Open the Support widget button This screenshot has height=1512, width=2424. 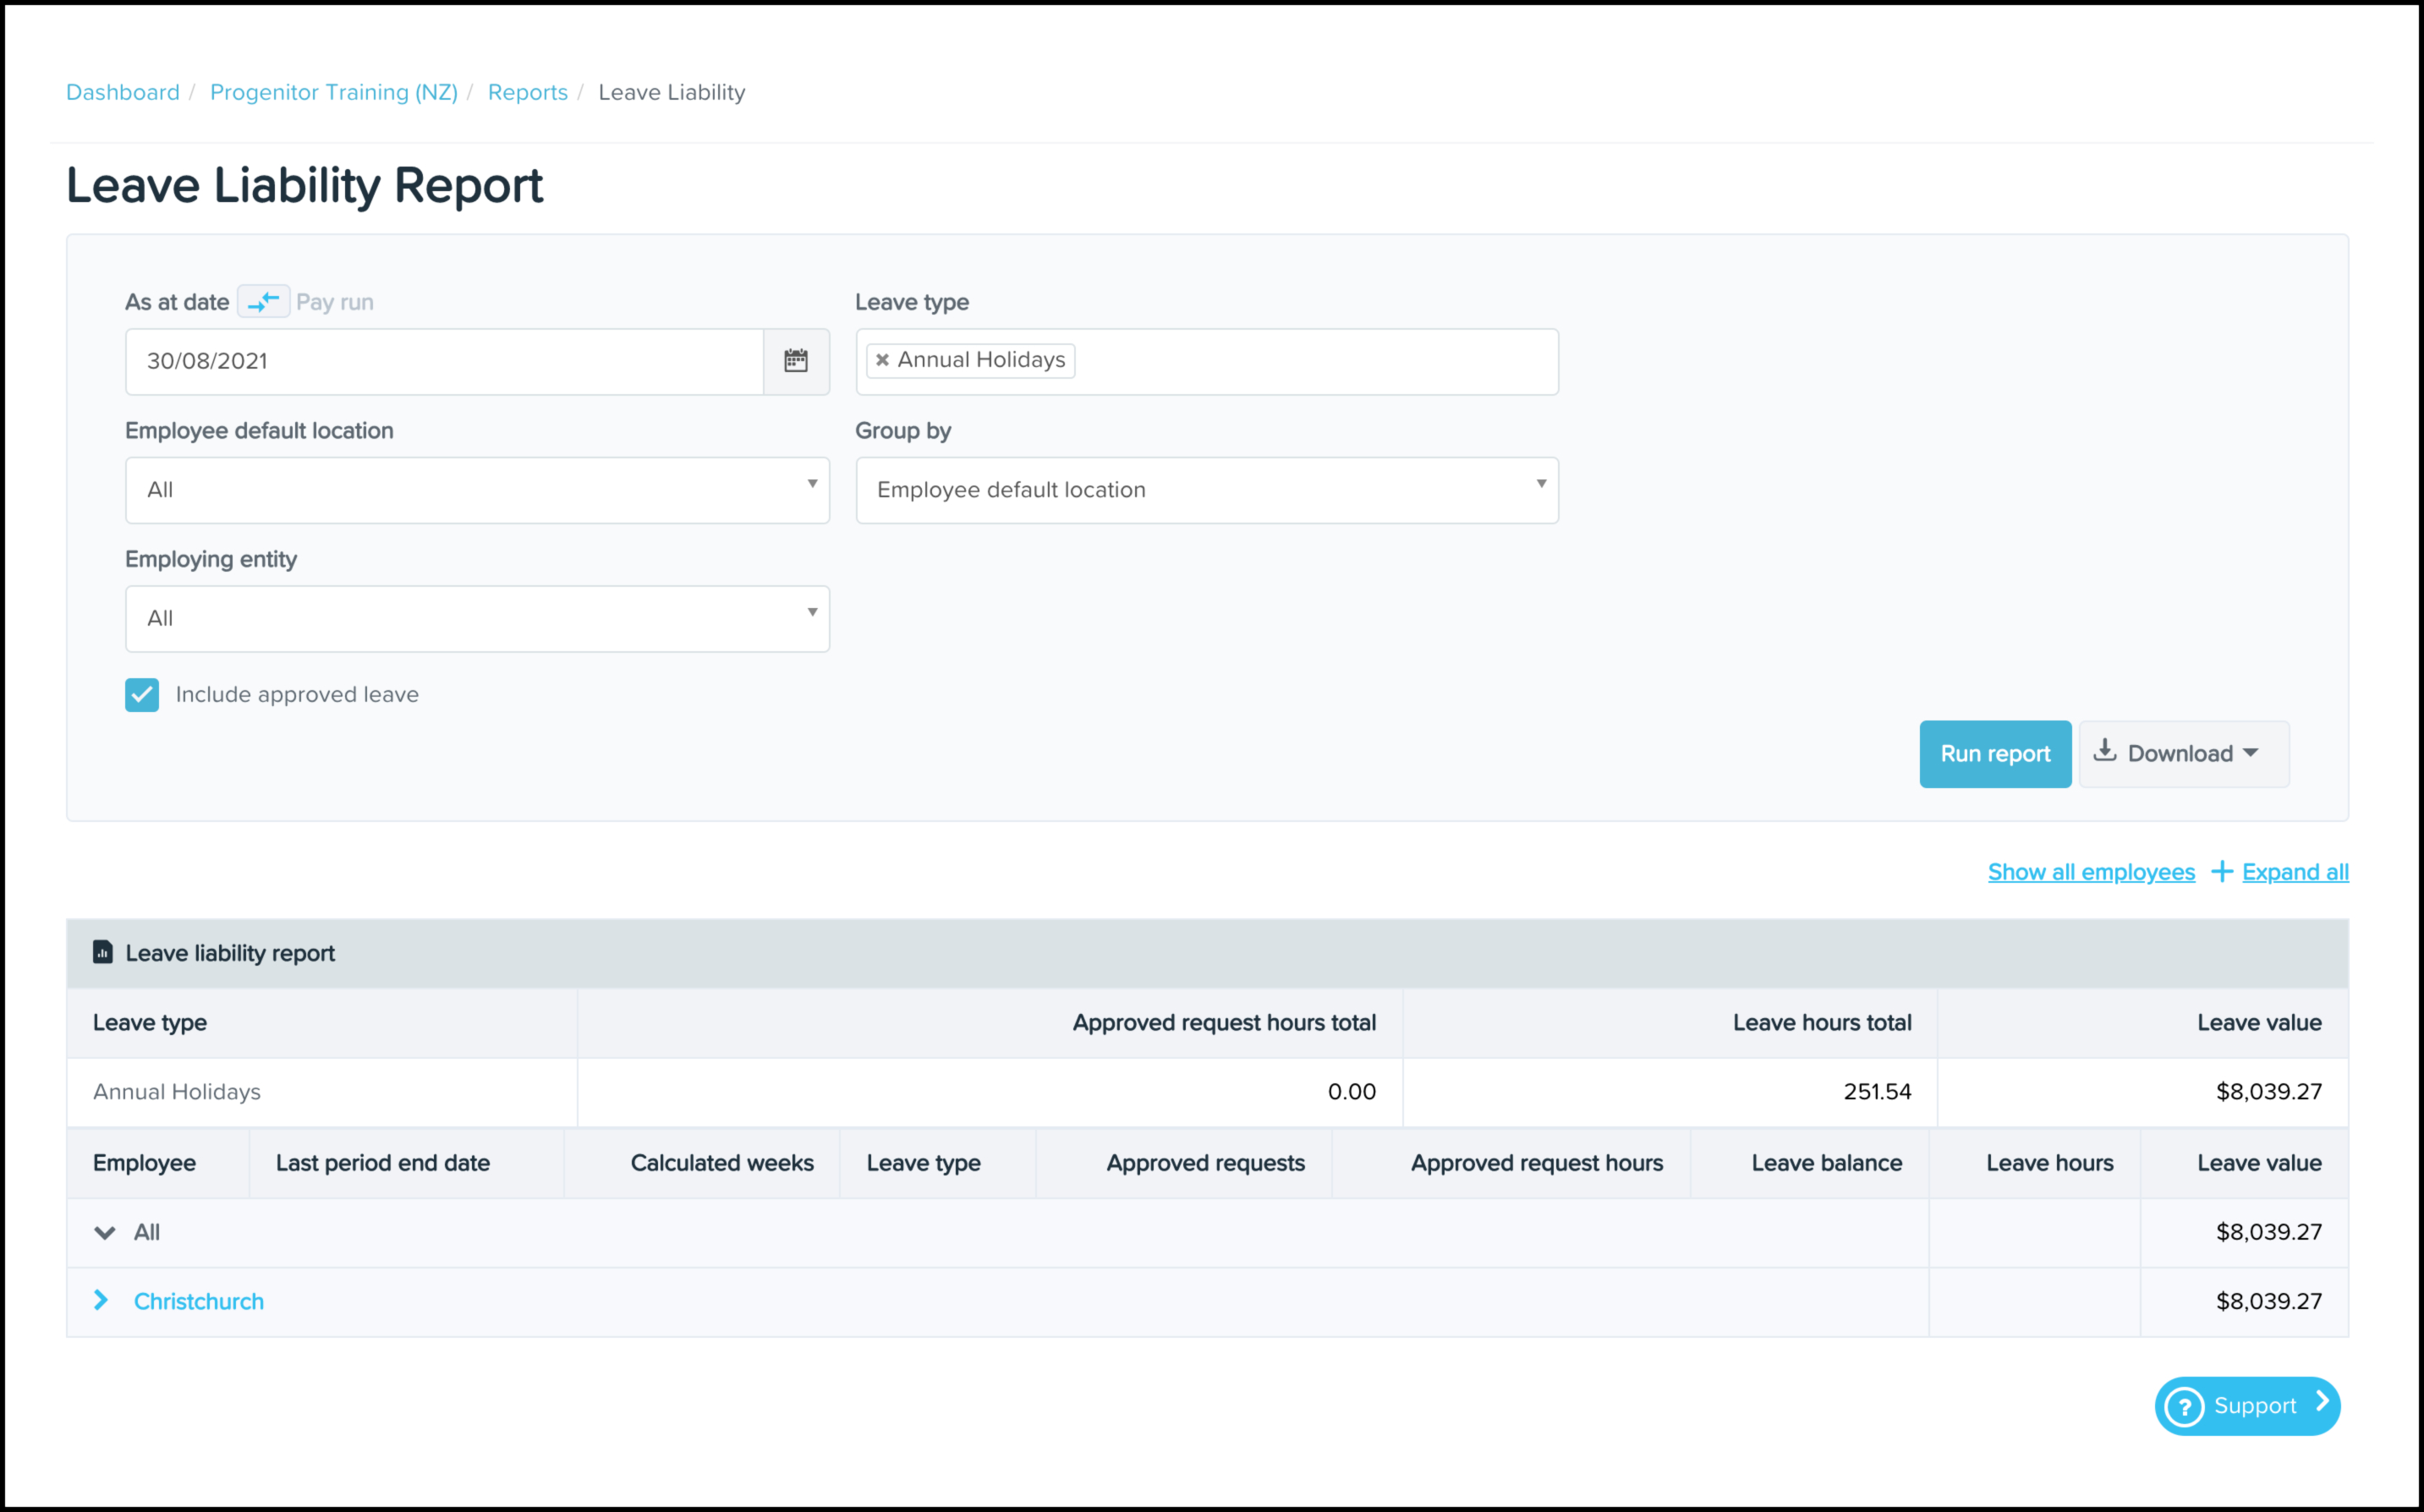click(2247, 1407)
